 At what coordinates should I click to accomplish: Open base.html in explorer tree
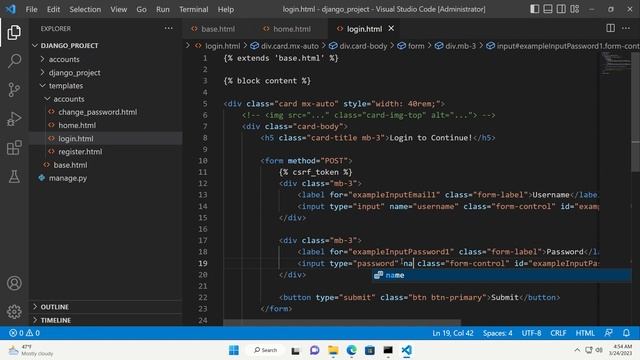tap(70, 165)
